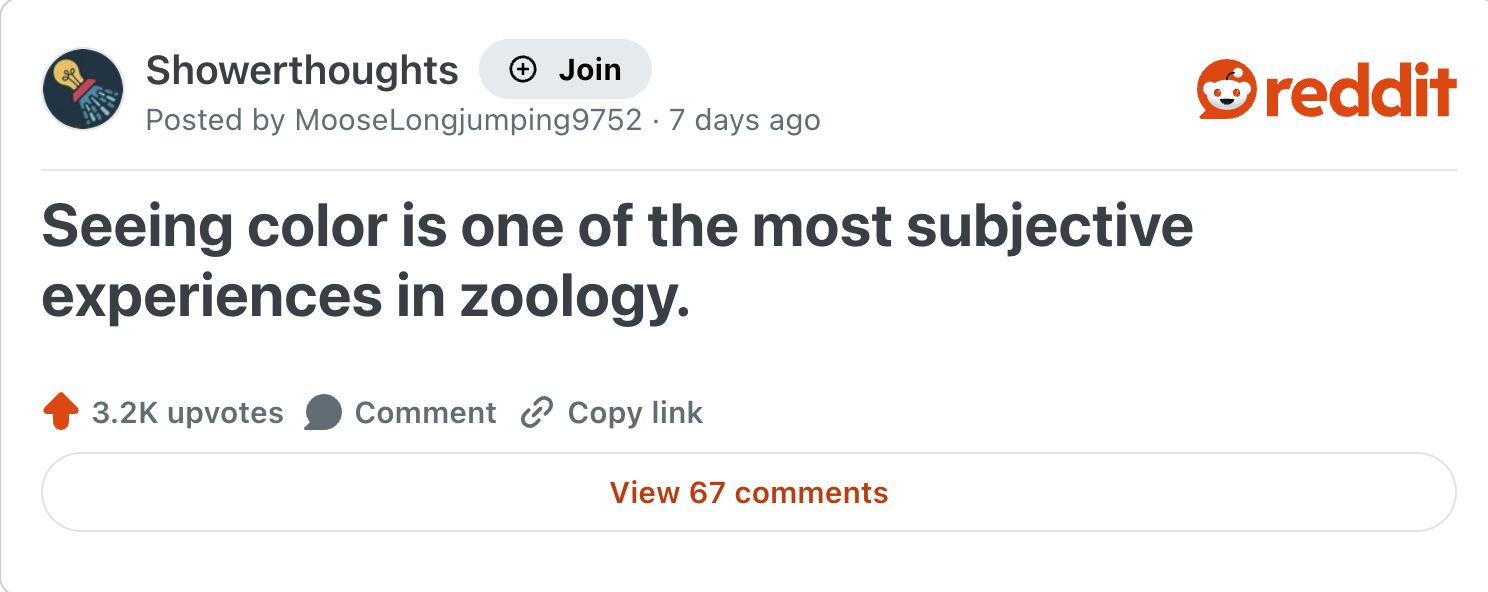Open MooseLongjumping9752's user profile
Viewport: 1488px width, 592px height.
468,121
